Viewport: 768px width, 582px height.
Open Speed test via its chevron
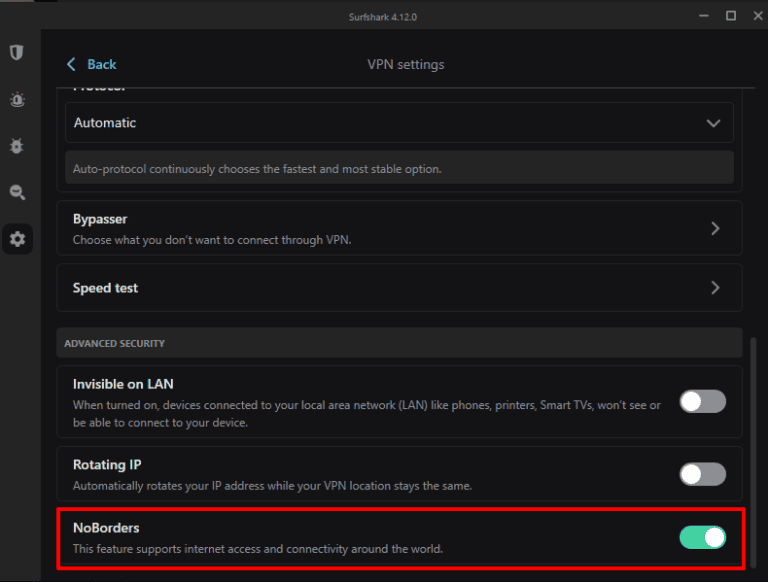tap(715, 288)
